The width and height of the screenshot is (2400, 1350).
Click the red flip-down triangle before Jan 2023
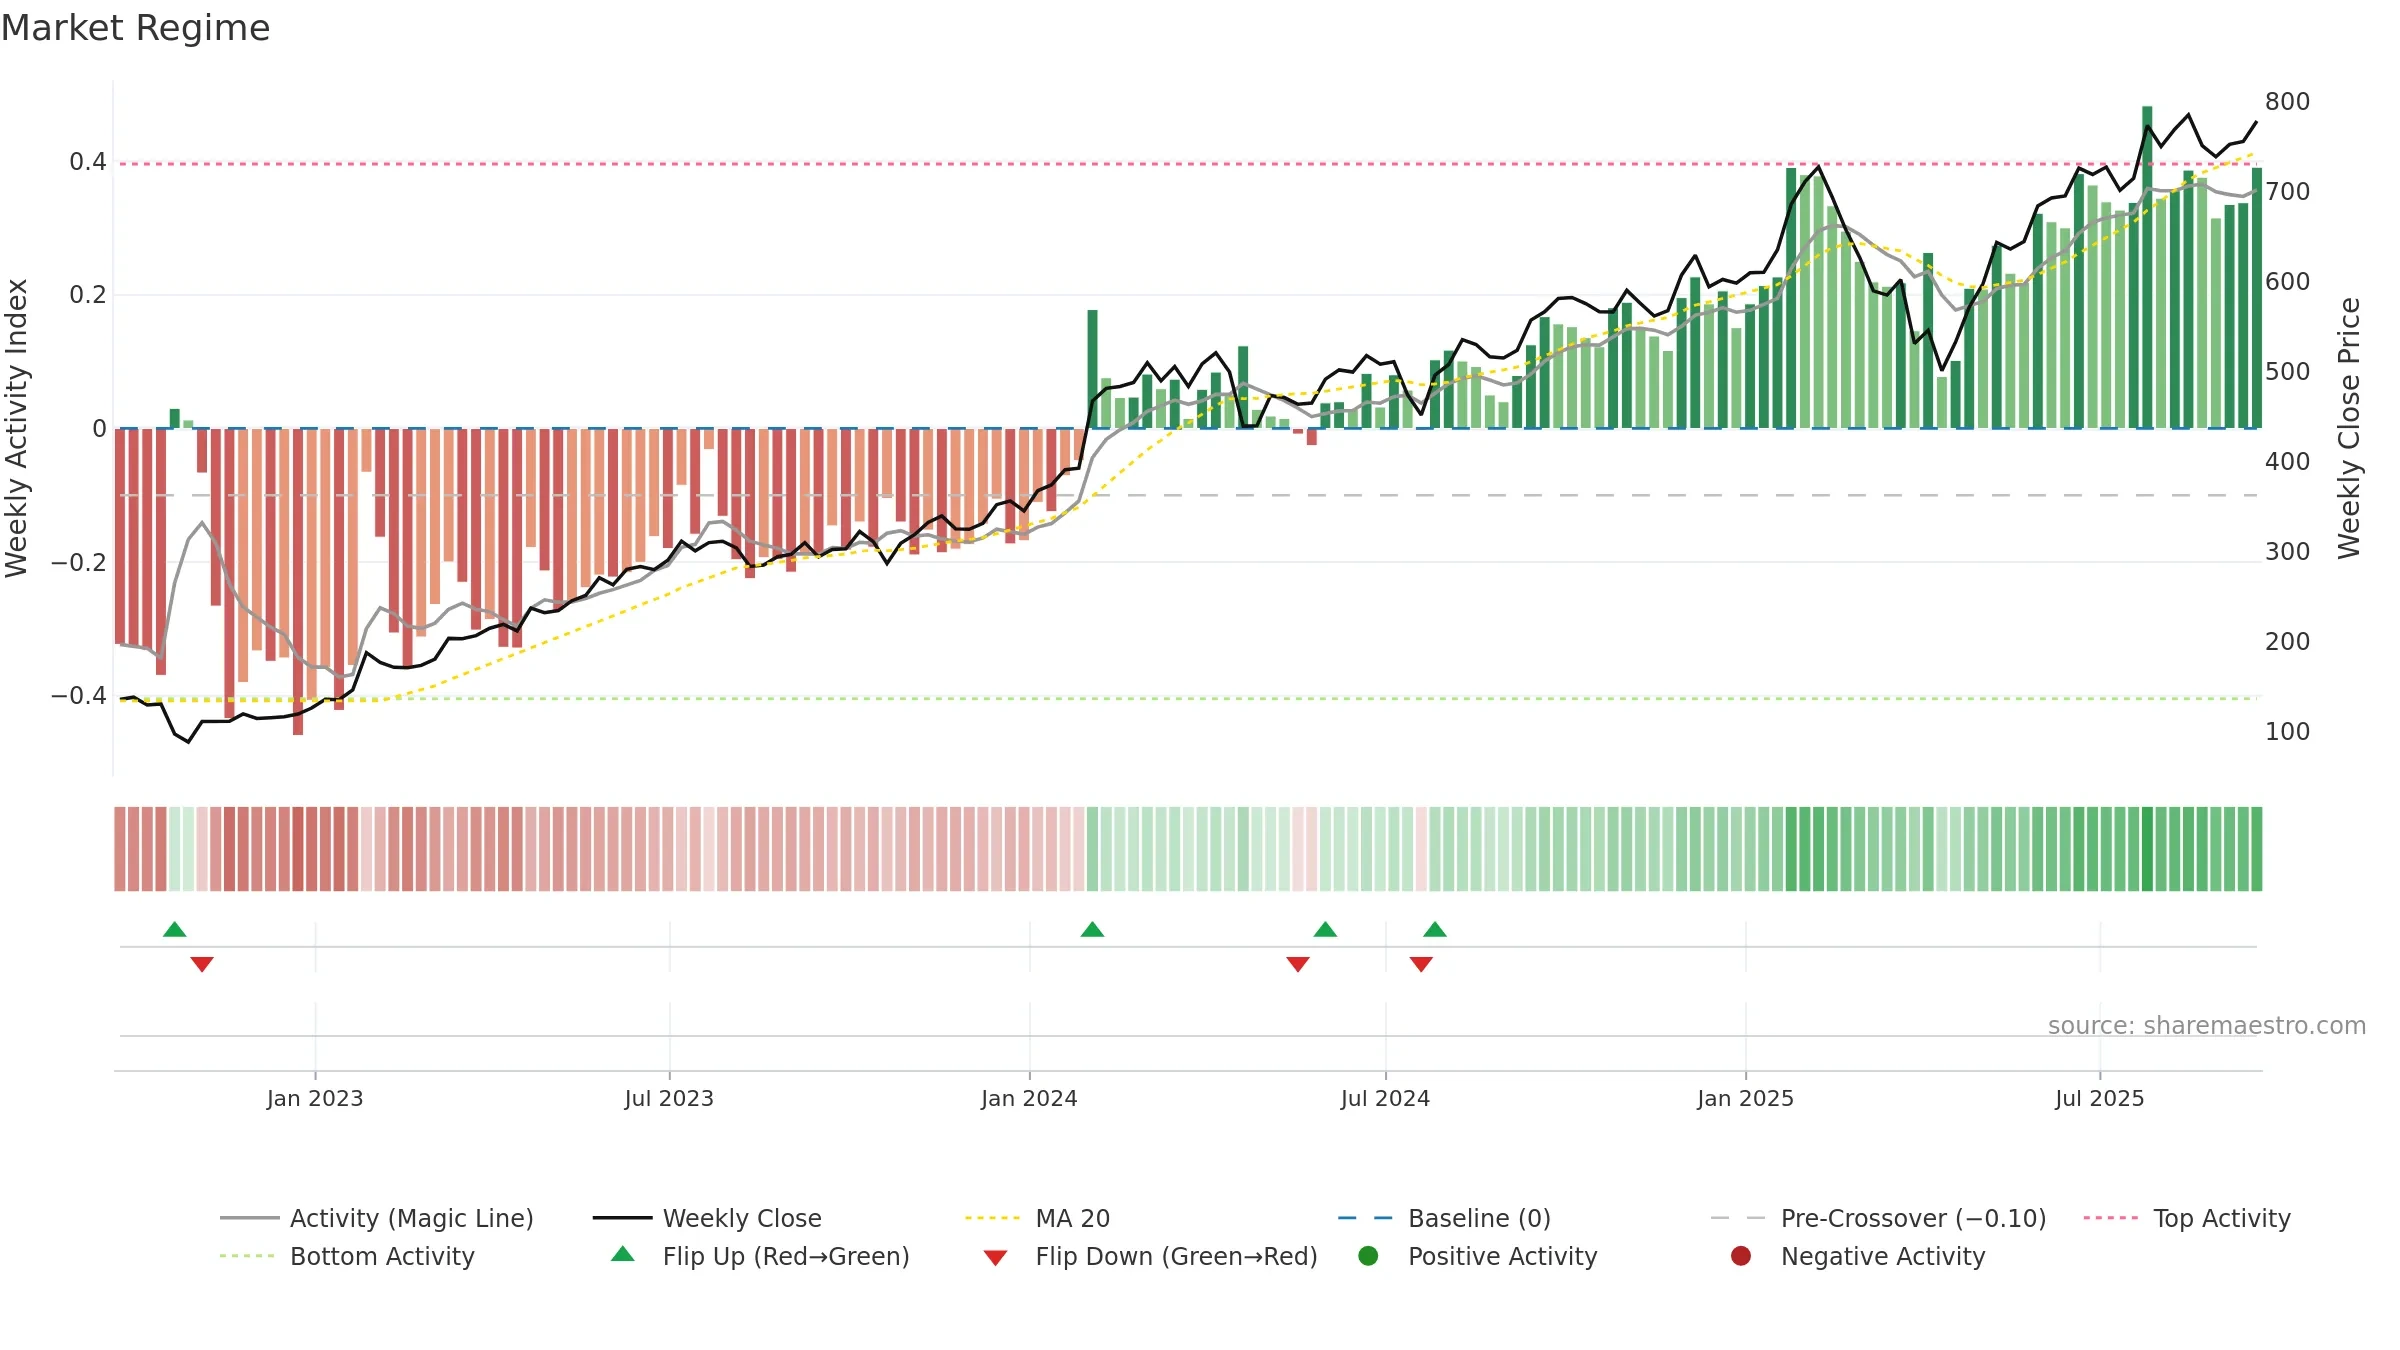(202, 964)
